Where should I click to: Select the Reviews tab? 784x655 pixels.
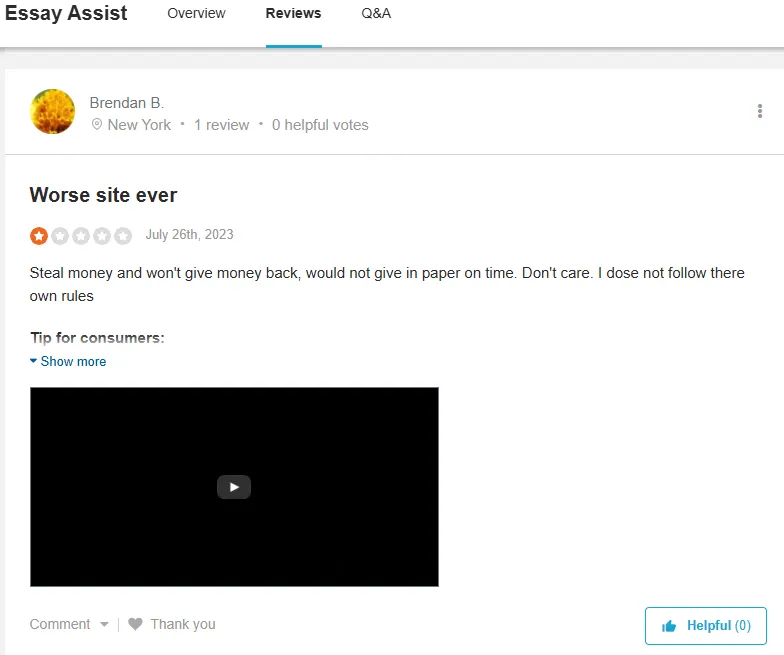[x=294, y=14]
